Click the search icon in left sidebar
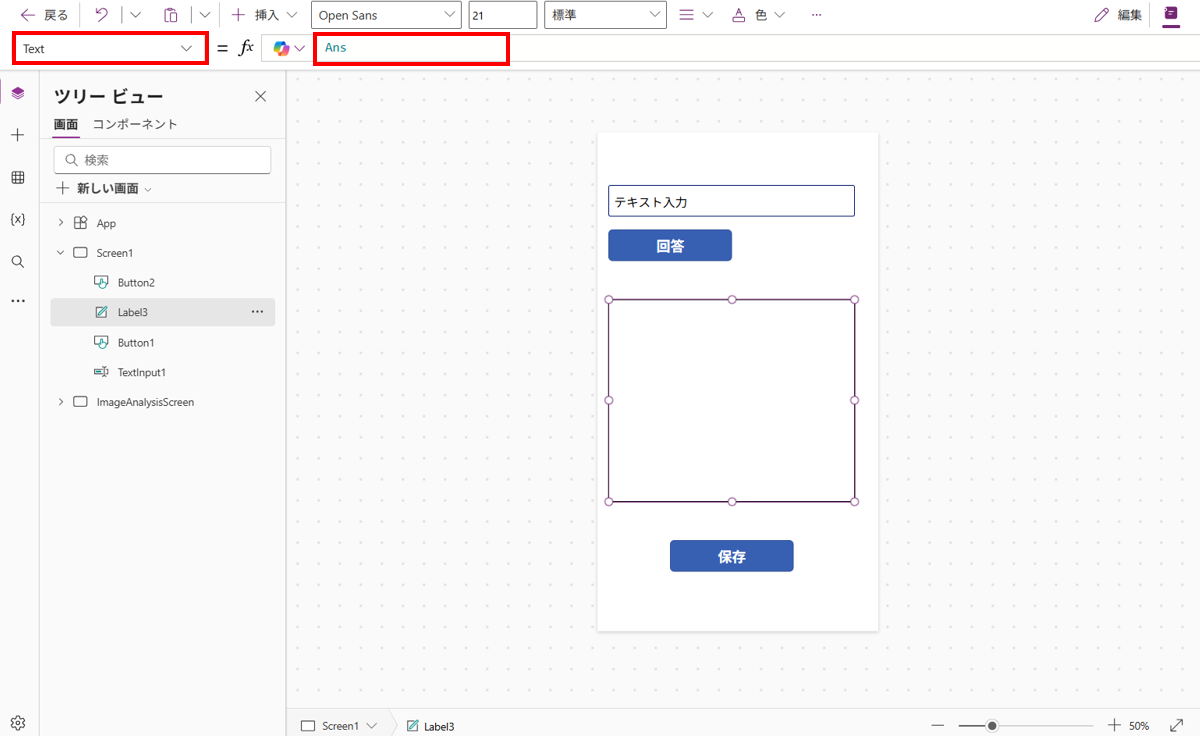 18,261
